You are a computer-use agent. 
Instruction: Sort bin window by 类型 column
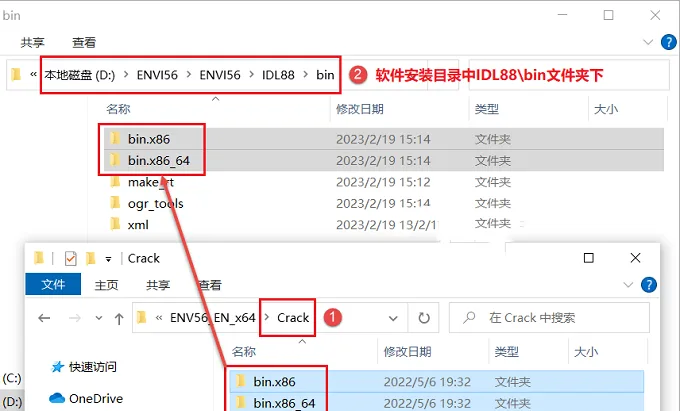(487, 109)
